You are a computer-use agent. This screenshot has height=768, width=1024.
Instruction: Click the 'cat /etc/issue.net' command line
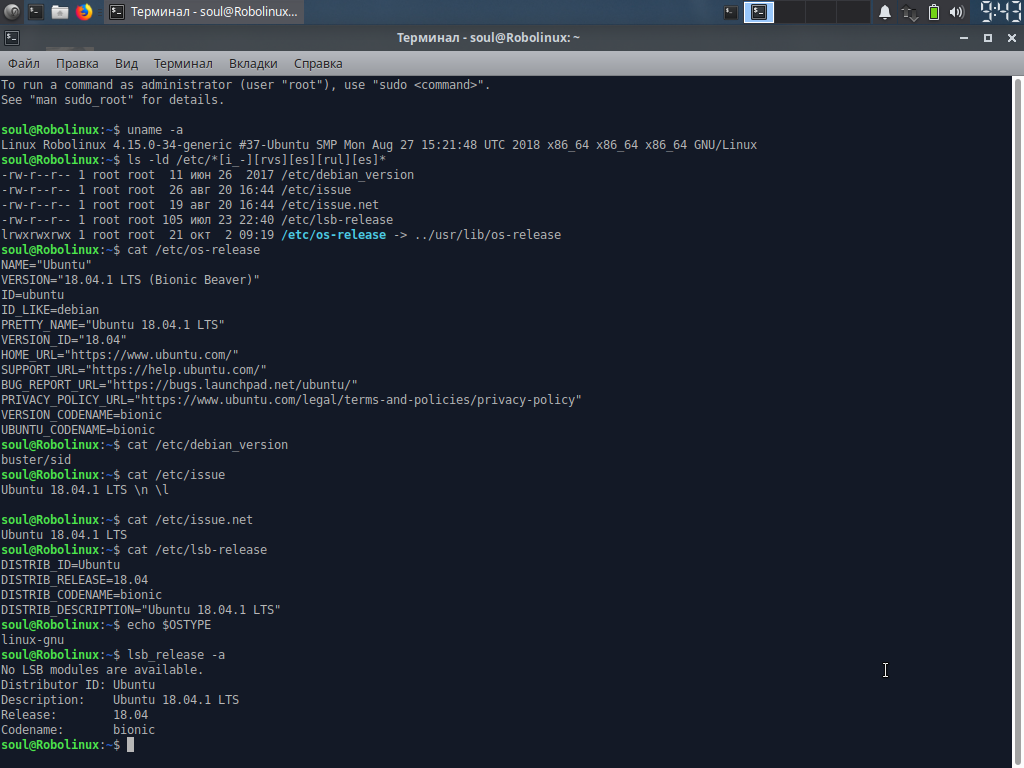127,519
